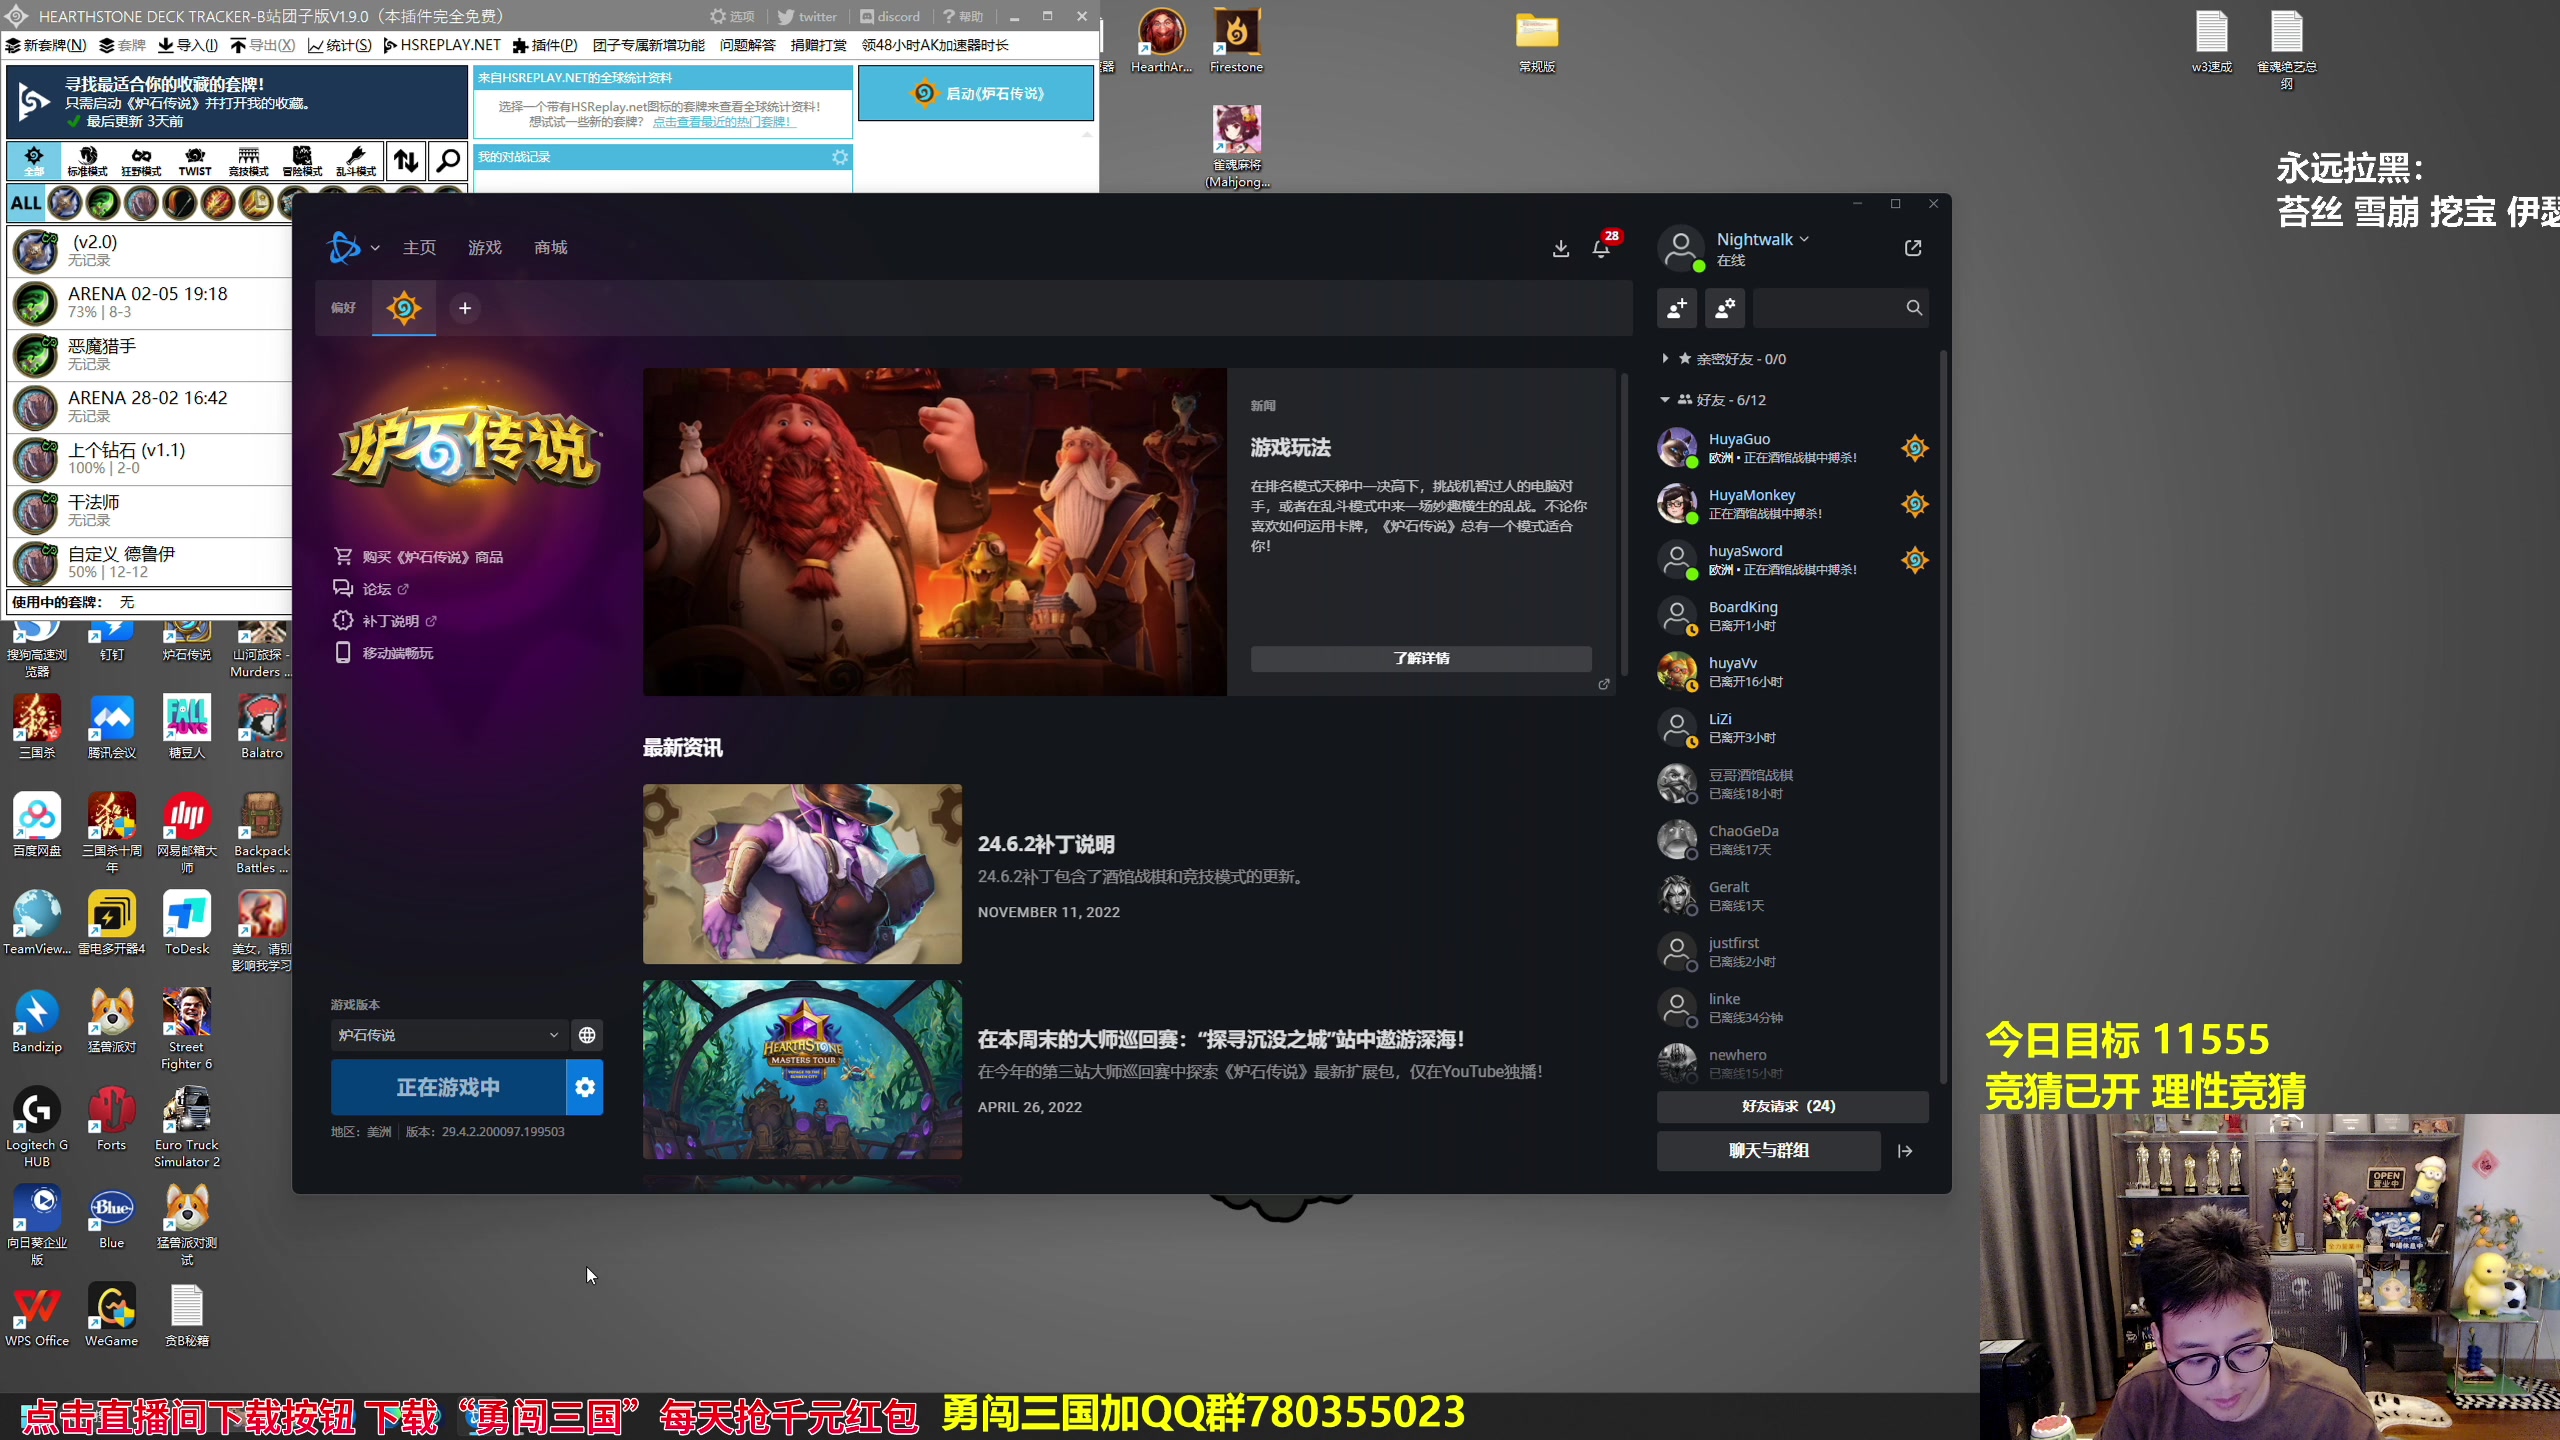The image size is (2560, 1440).
Task: Open 插件(P) menu in Deck Tracker
Action: click(546, 45)
